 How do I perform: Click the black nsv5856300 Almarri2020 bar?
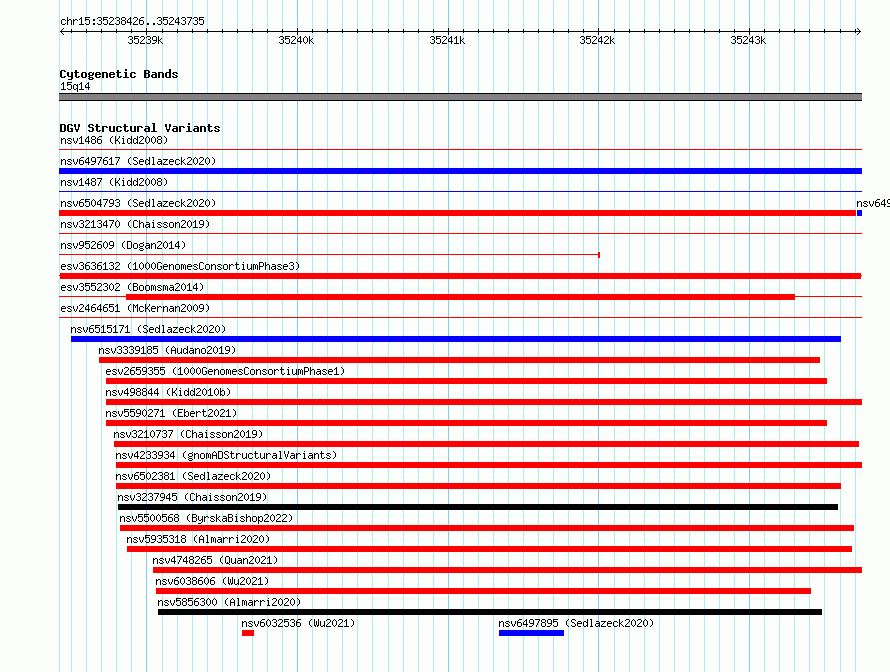pos(490,612)
